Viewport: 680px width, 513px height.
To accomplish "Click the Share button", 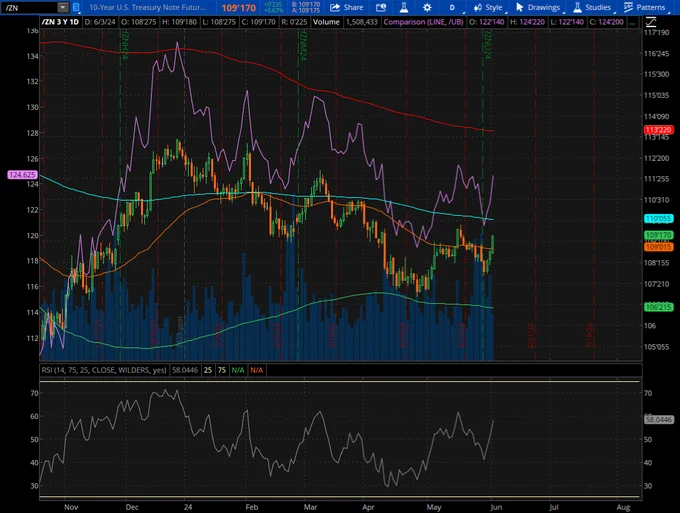I will [x=347, y=7].
